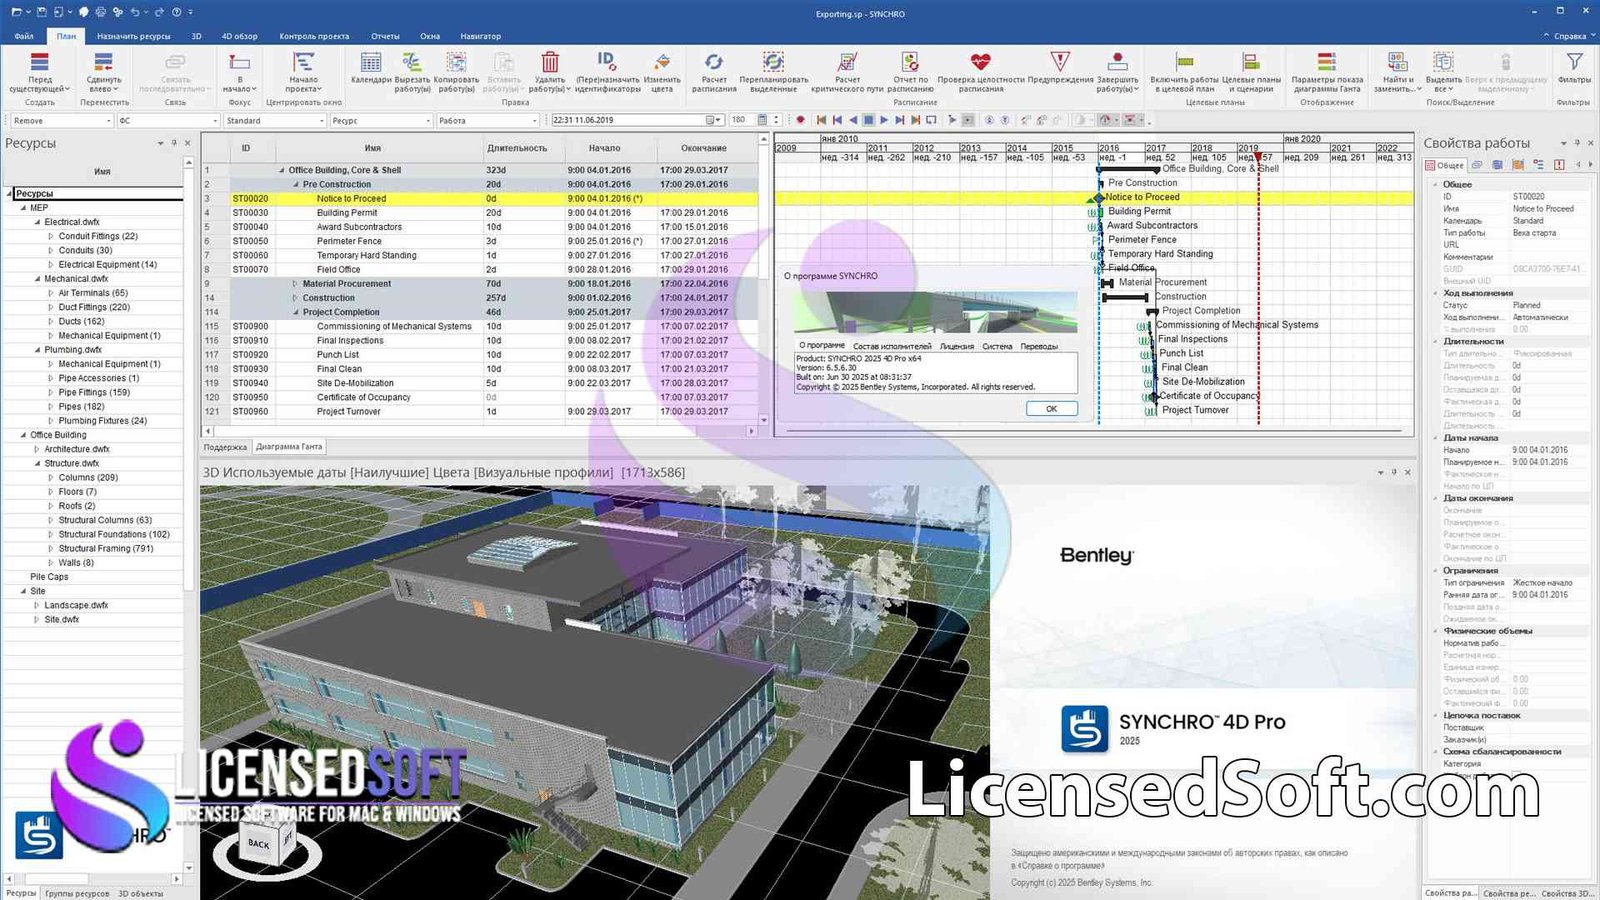Click the Сдвинуть влево icon

pyautogui.click(x=104, y=62)
